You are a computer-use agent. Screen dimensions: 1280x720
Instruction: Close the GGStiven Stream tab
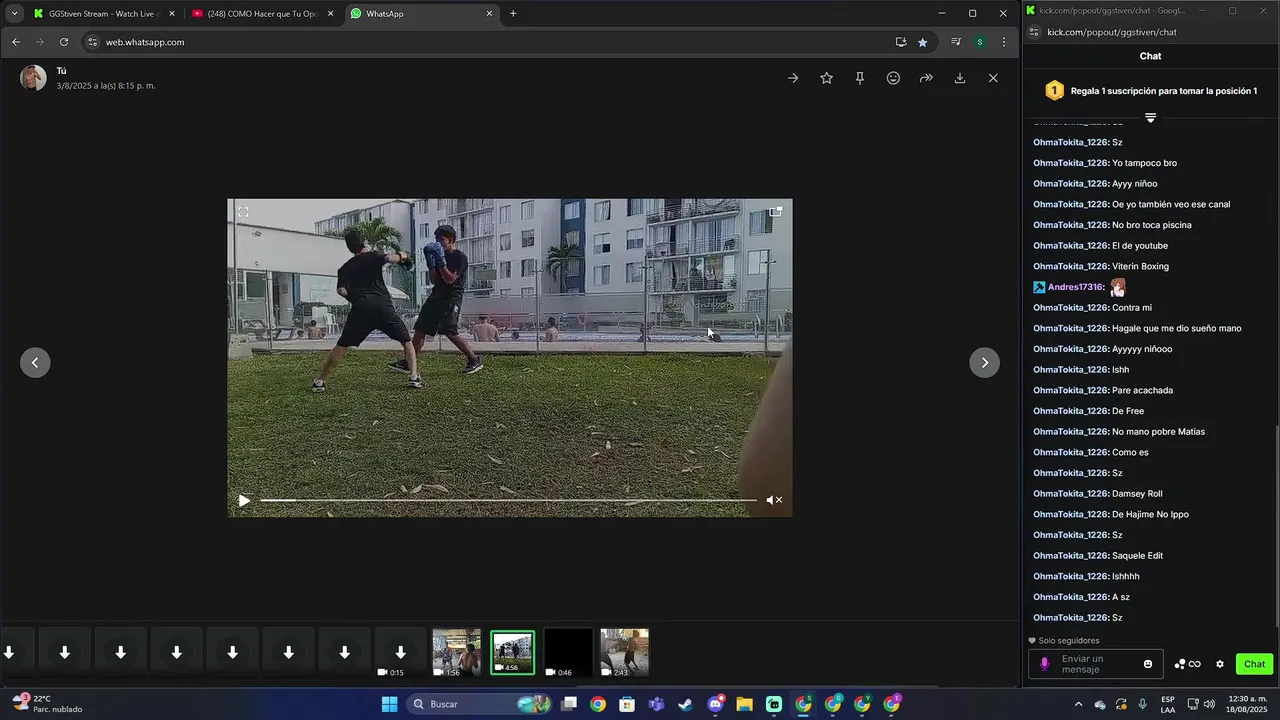point(172,14)
